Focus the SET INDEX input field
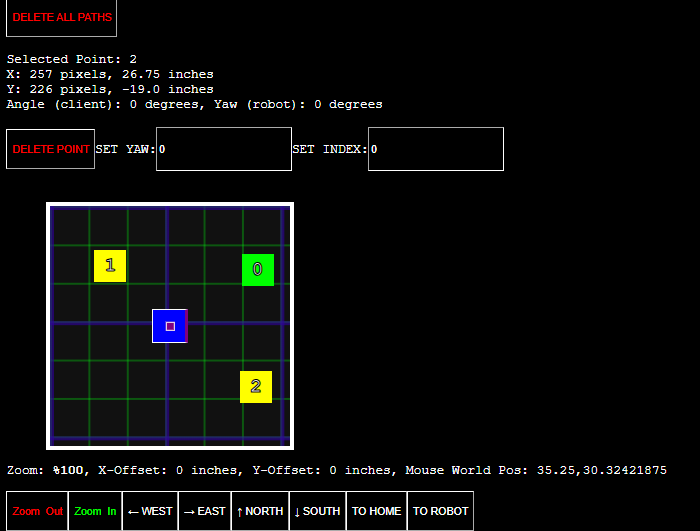 click(x=436, y=149)
